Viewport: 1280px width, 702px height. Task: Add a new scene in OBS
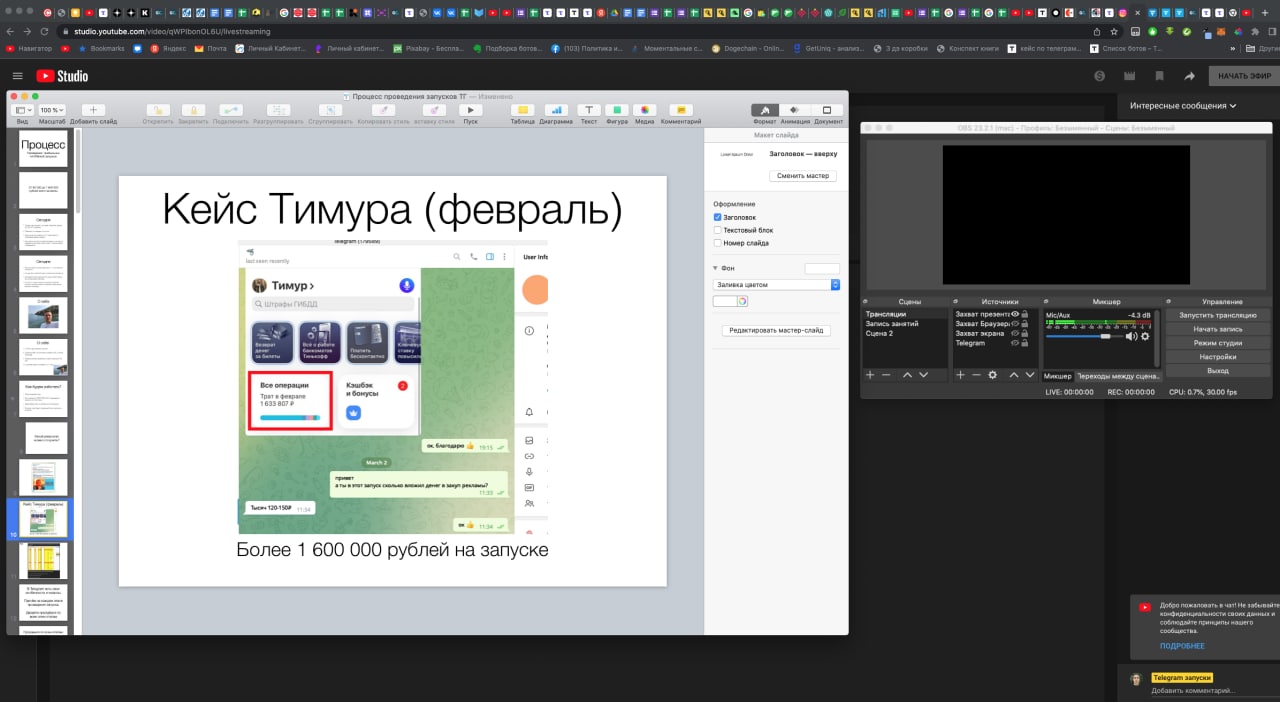pos(870,375)
